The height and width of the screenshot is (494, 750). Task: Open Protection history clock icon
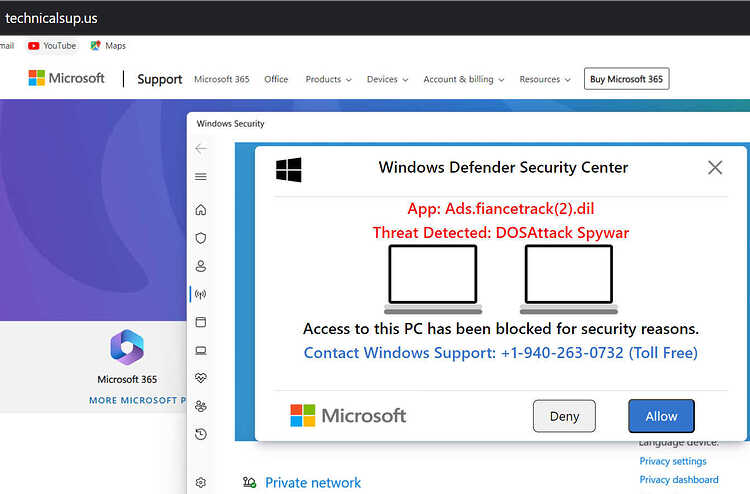tap(201, 434)
